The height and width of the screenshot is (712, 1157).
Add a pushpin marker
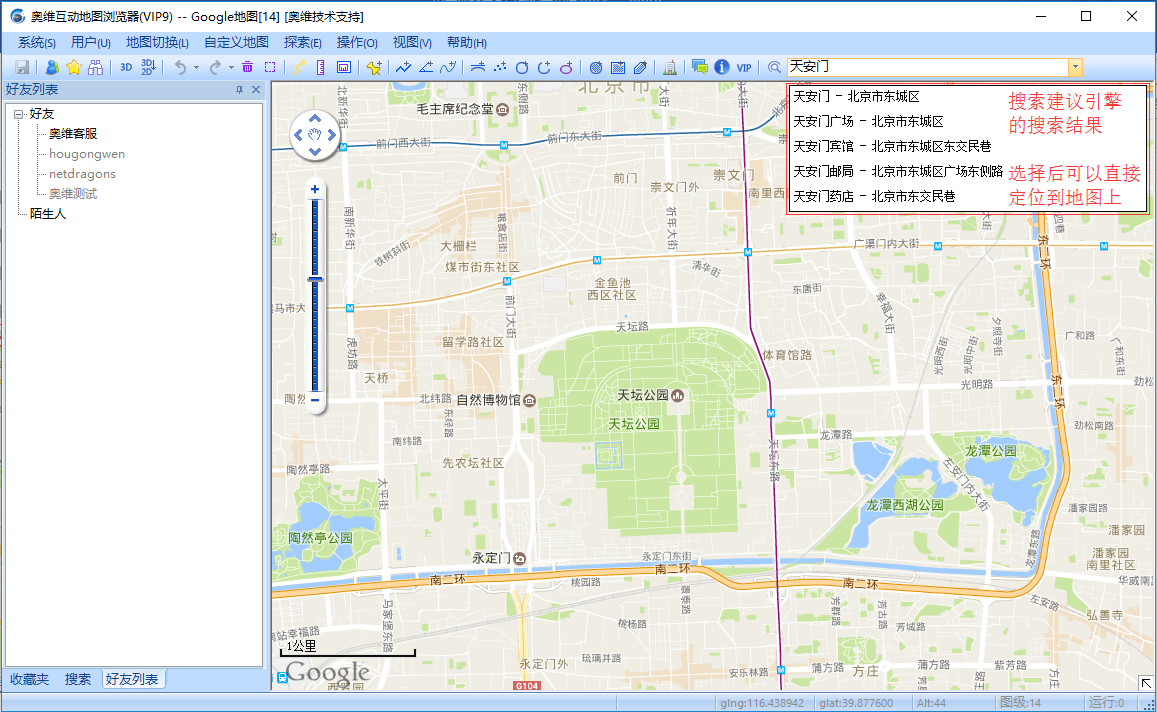pyautogui.click(x=374, y=68)
